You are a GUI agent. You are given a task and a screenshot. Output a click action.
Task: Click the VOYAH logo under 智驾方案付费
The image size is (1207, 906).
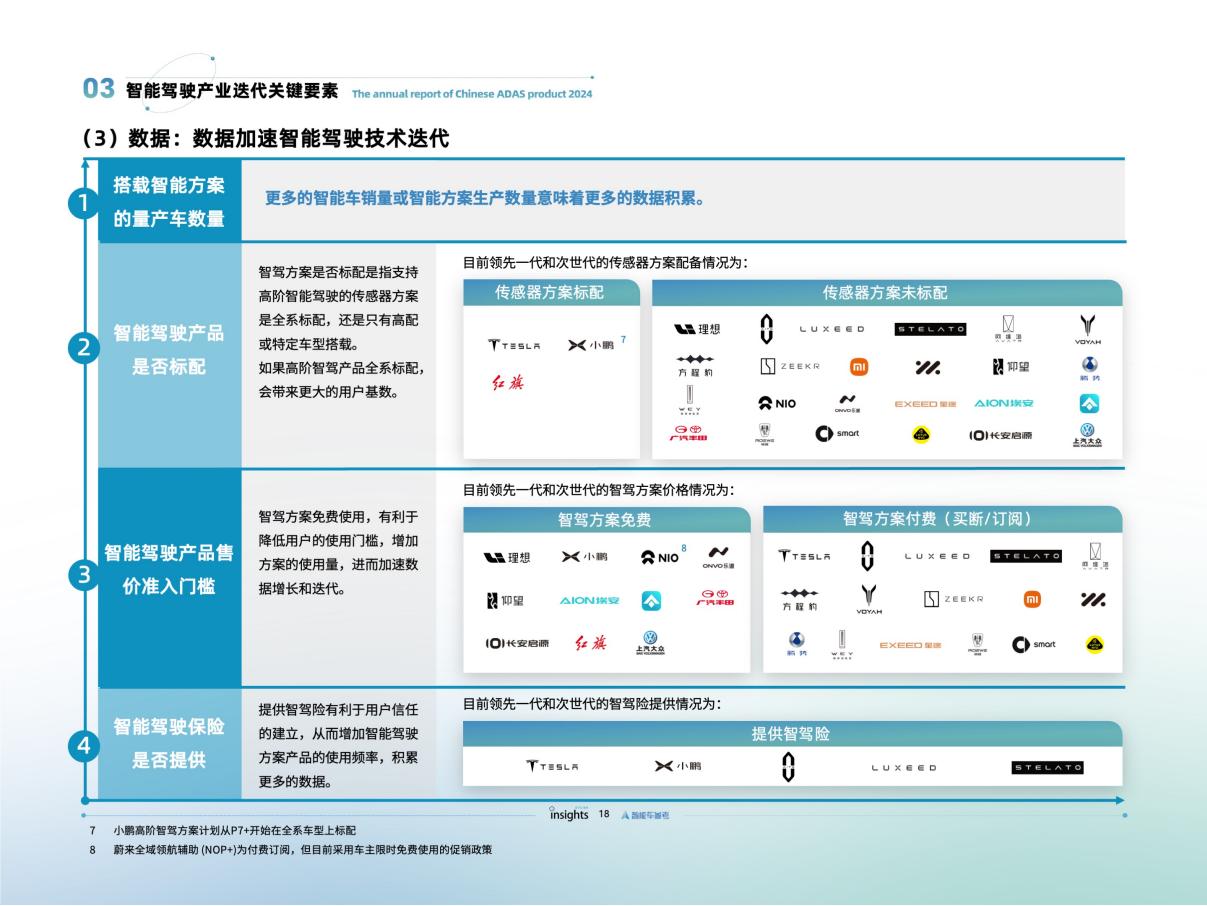(869, 599)
